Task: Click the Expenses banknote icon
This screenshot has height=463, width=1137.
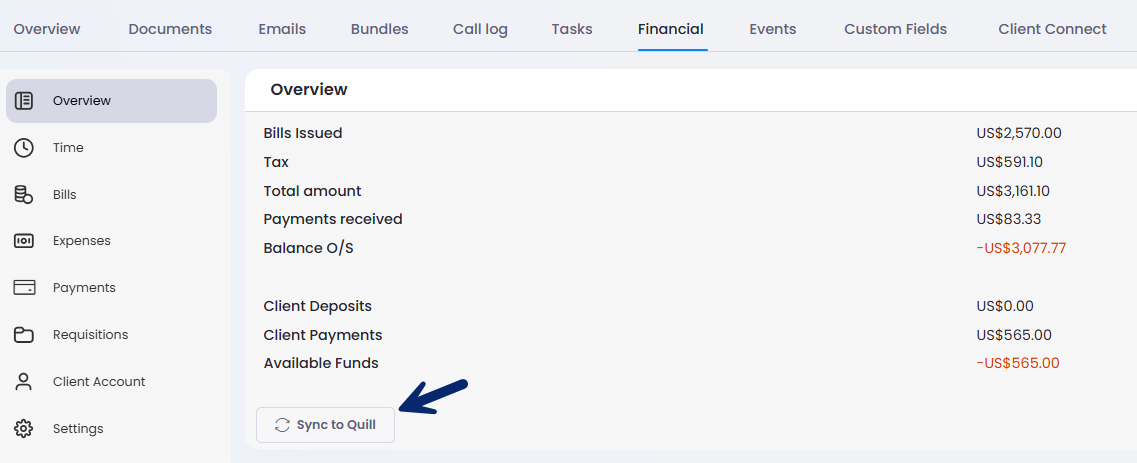Action: click(24, 241)
